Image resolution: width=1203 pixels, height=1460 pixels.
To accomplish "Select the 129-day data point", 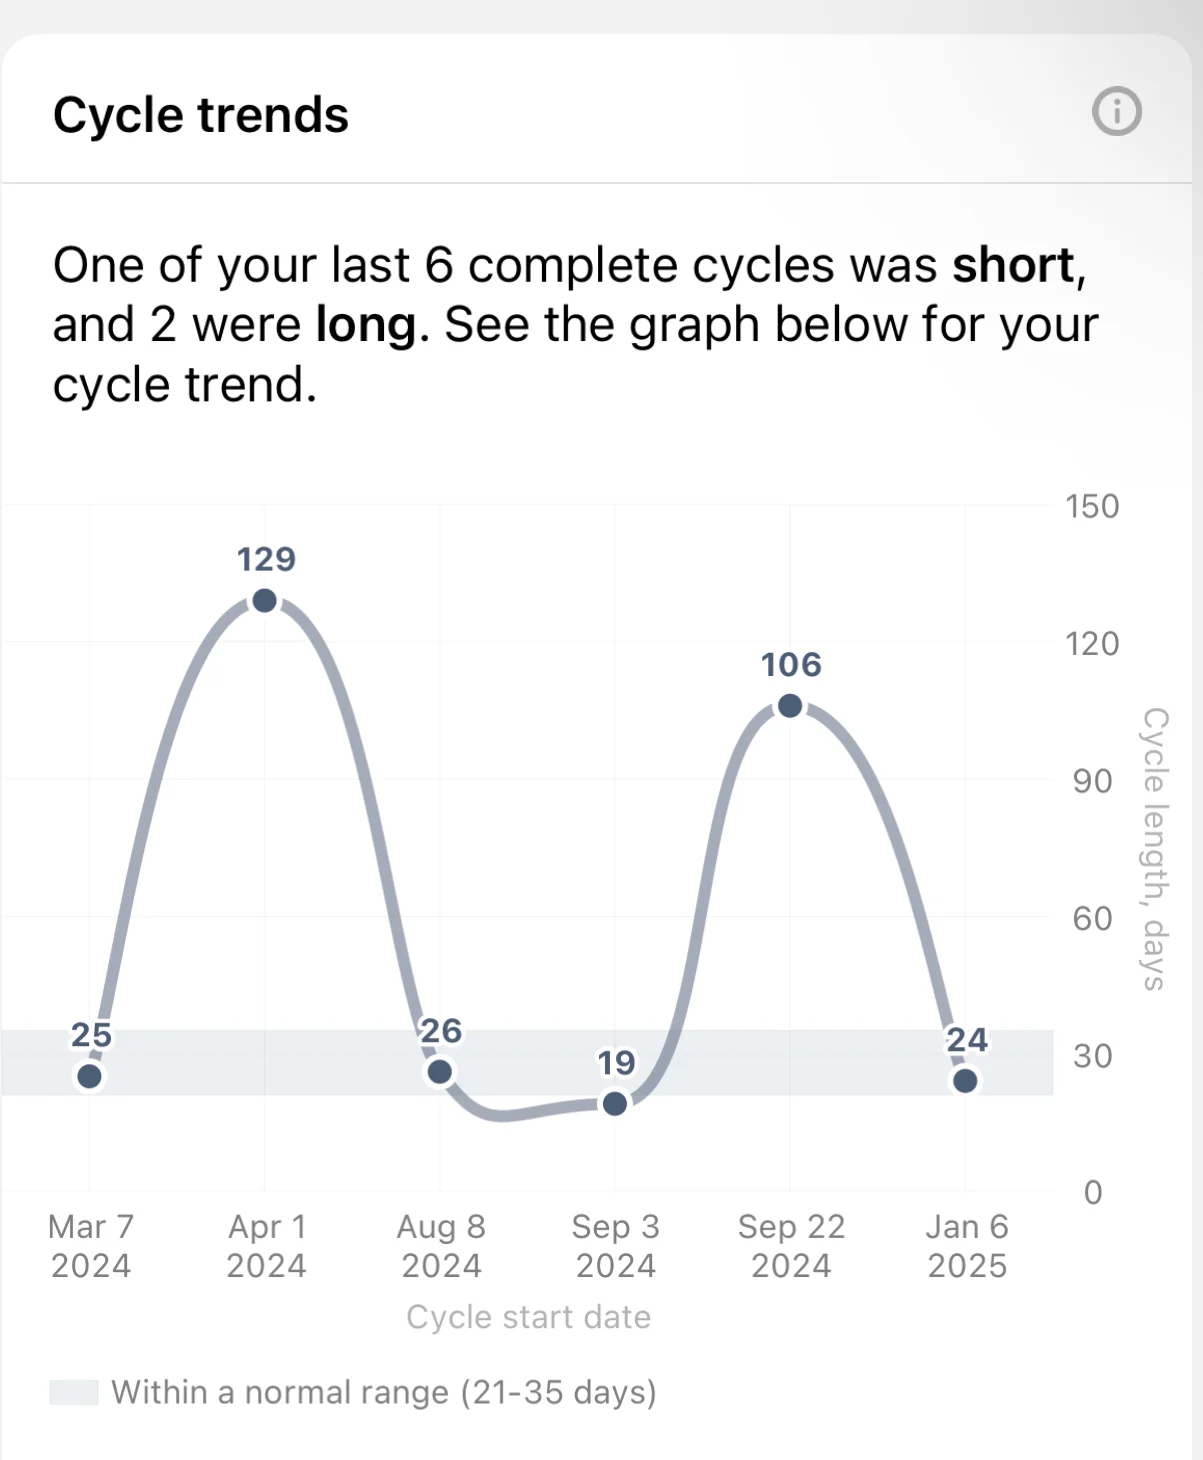I will click(x=265, y=600).
